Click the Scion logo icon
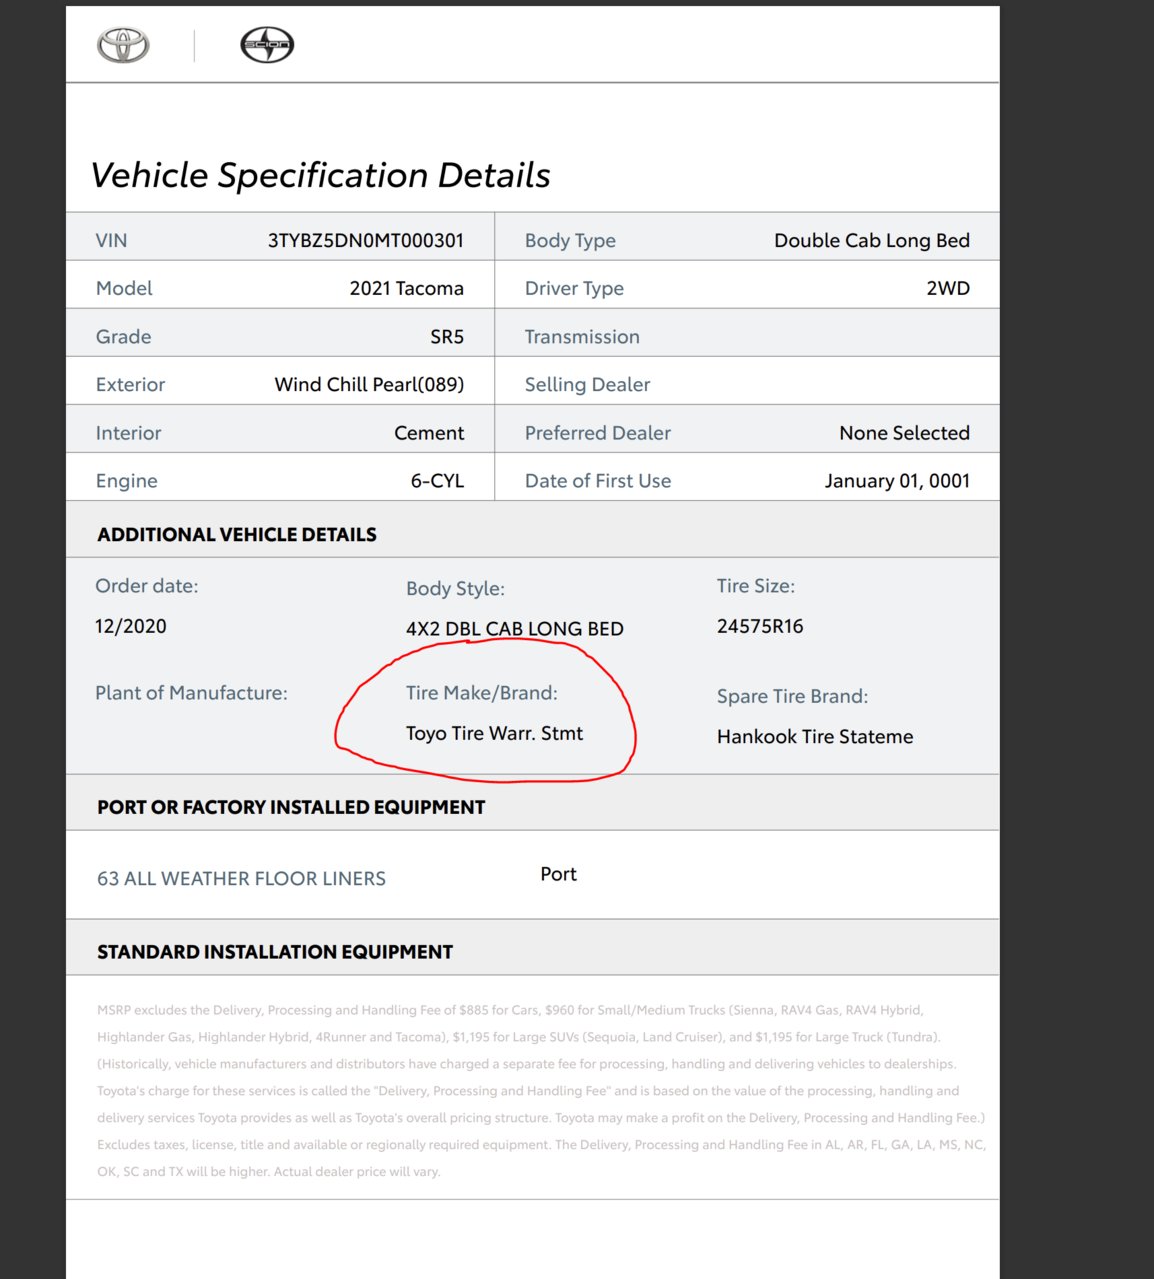 [267, 45]
